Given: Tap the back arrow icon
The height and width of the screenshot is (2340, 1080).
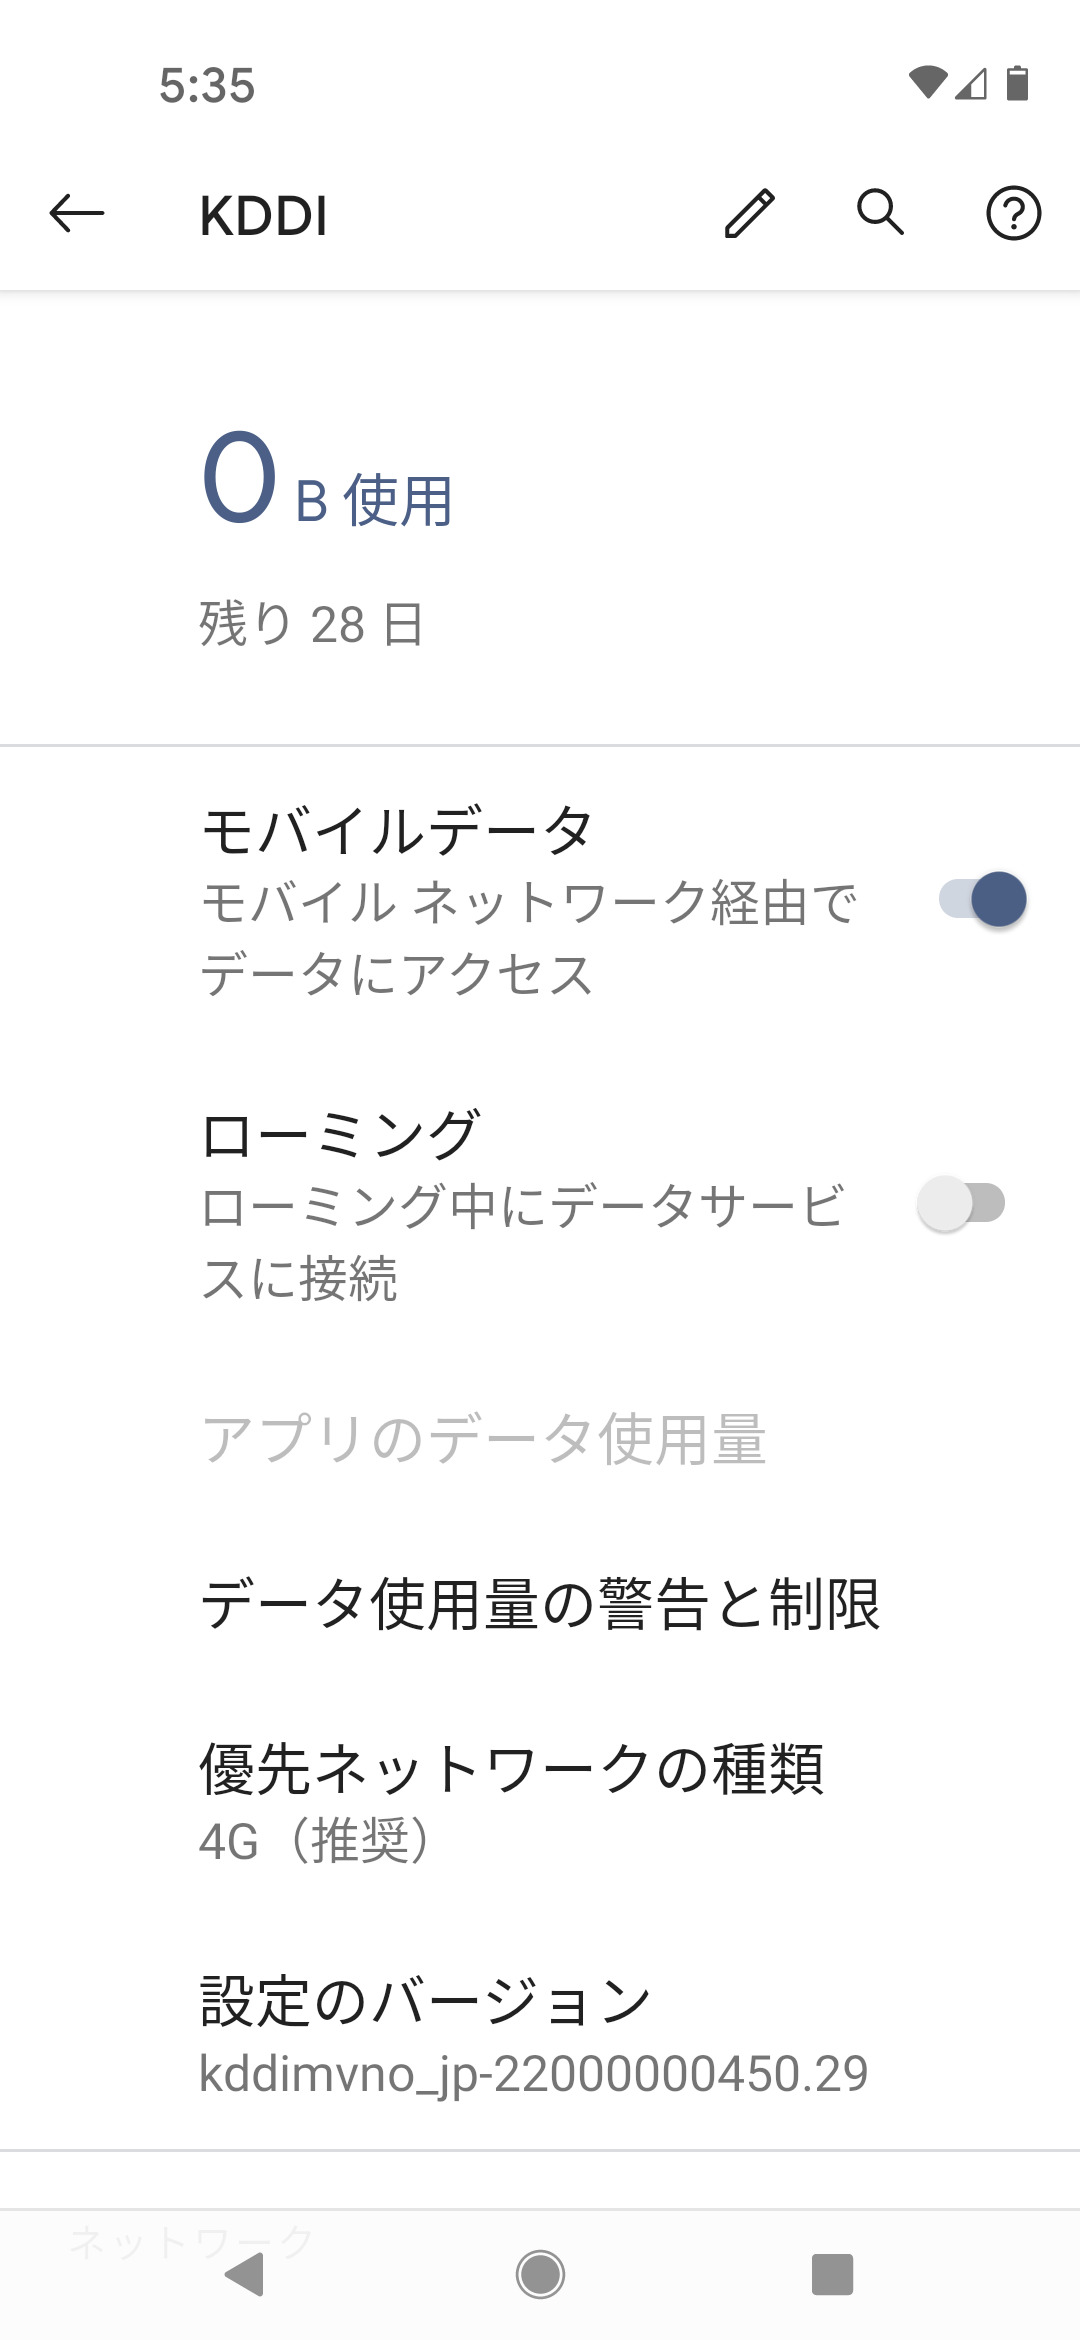Looking at the screenshot, I should click(77, 213).
